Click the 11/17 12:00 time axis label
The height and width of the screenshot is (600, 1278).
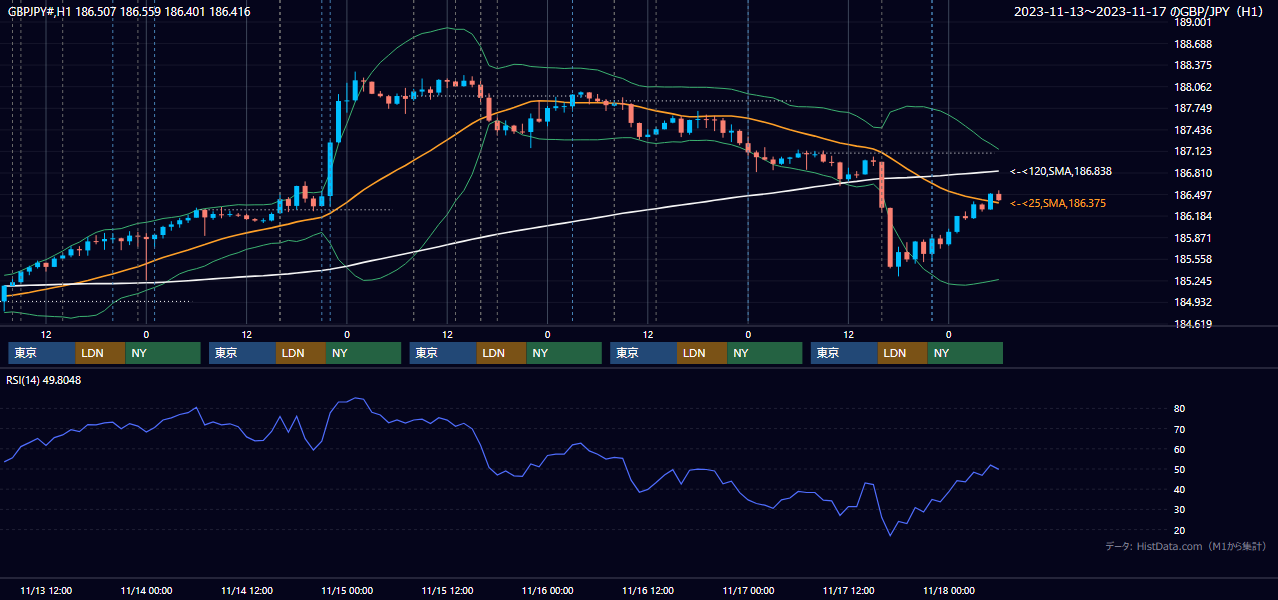tap(849, 590)
